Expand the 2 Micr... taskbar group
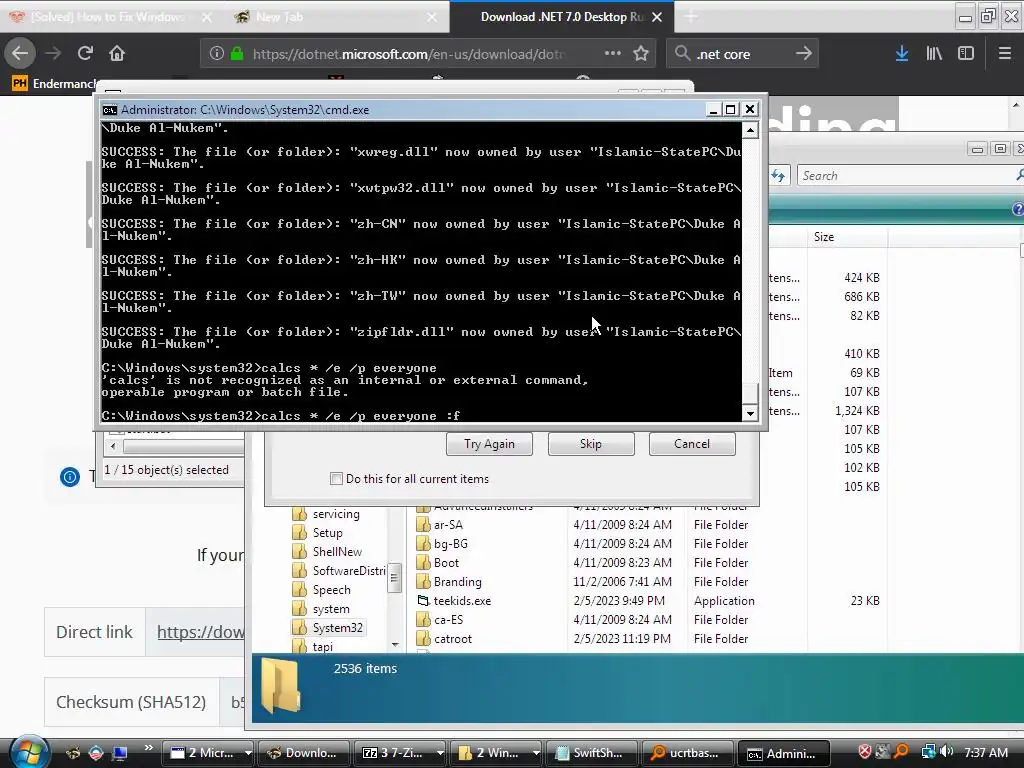The height and width of the screenshot is (768, 1024). tap(248, 753)
